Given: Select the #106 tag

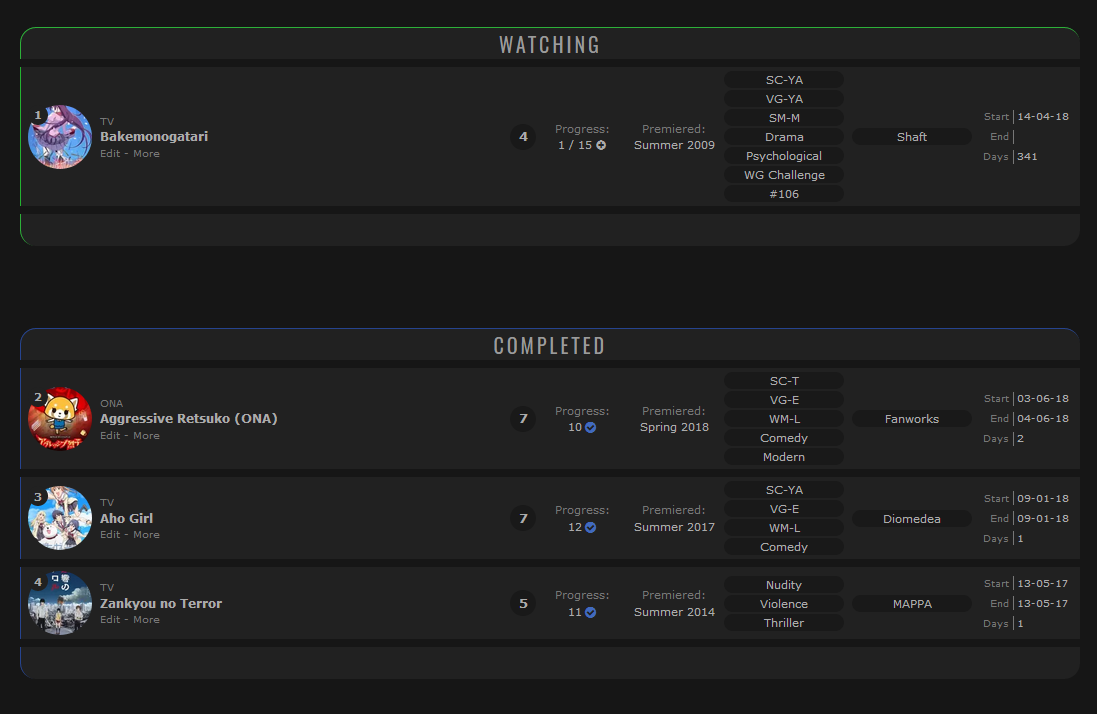Looking at the screenshot, I should click(x=784, y=194).
